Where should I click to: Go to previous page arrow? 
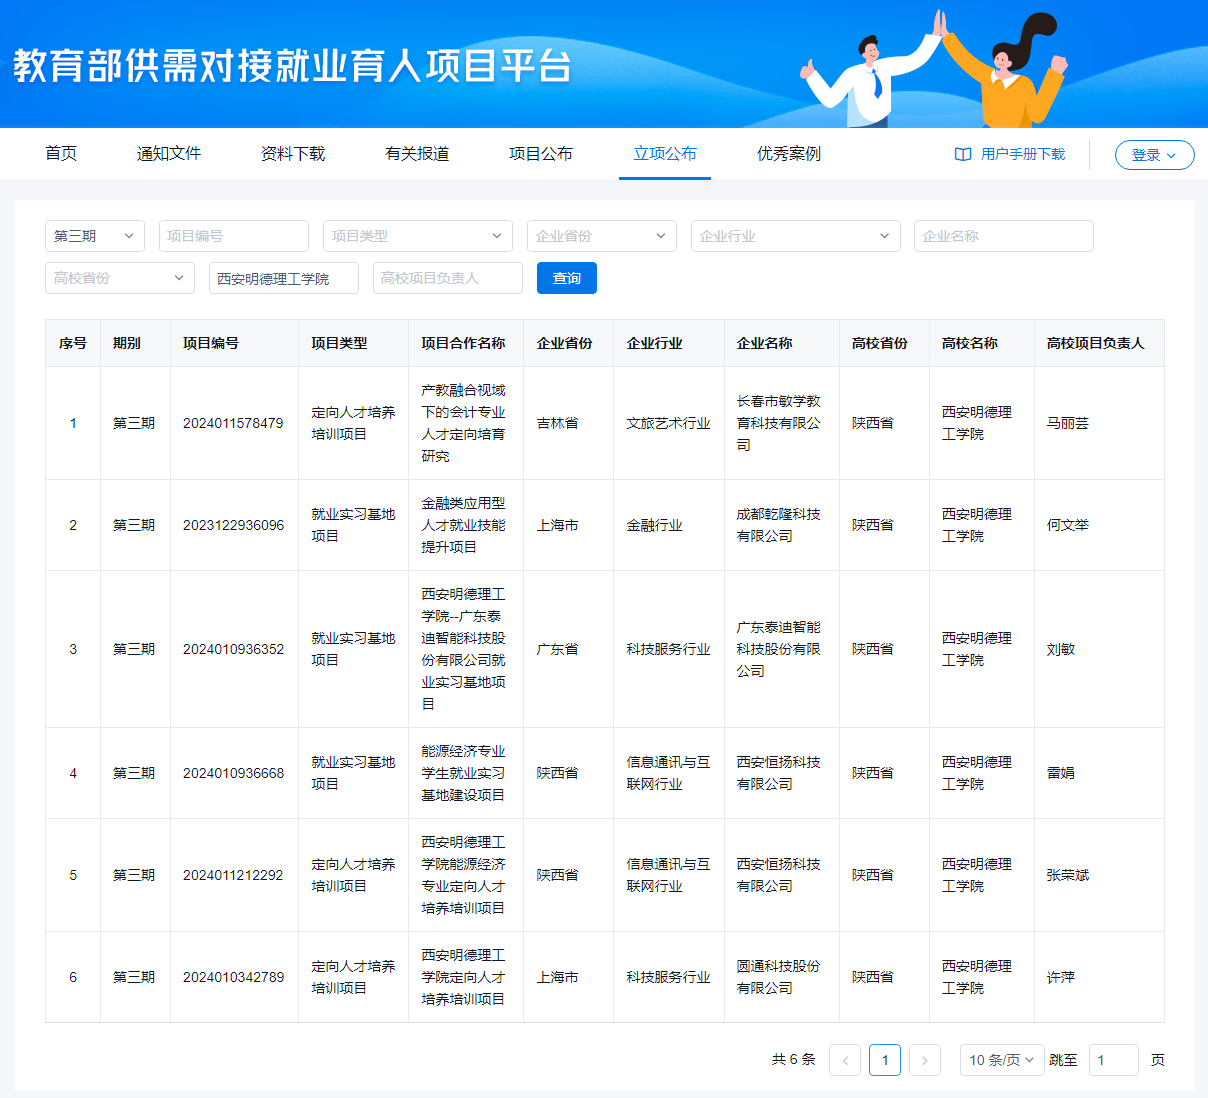[845, 1060]
